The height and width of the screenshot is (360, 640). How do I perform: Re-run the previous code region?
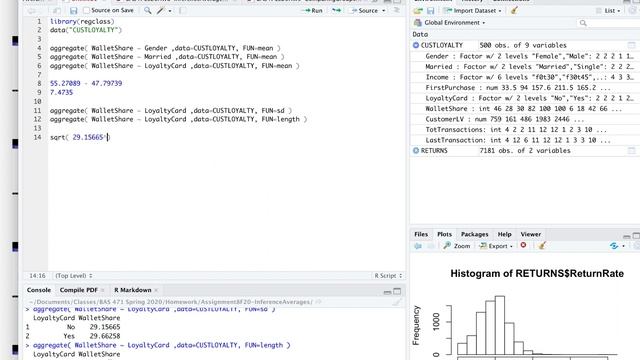[x=336, y=11]
